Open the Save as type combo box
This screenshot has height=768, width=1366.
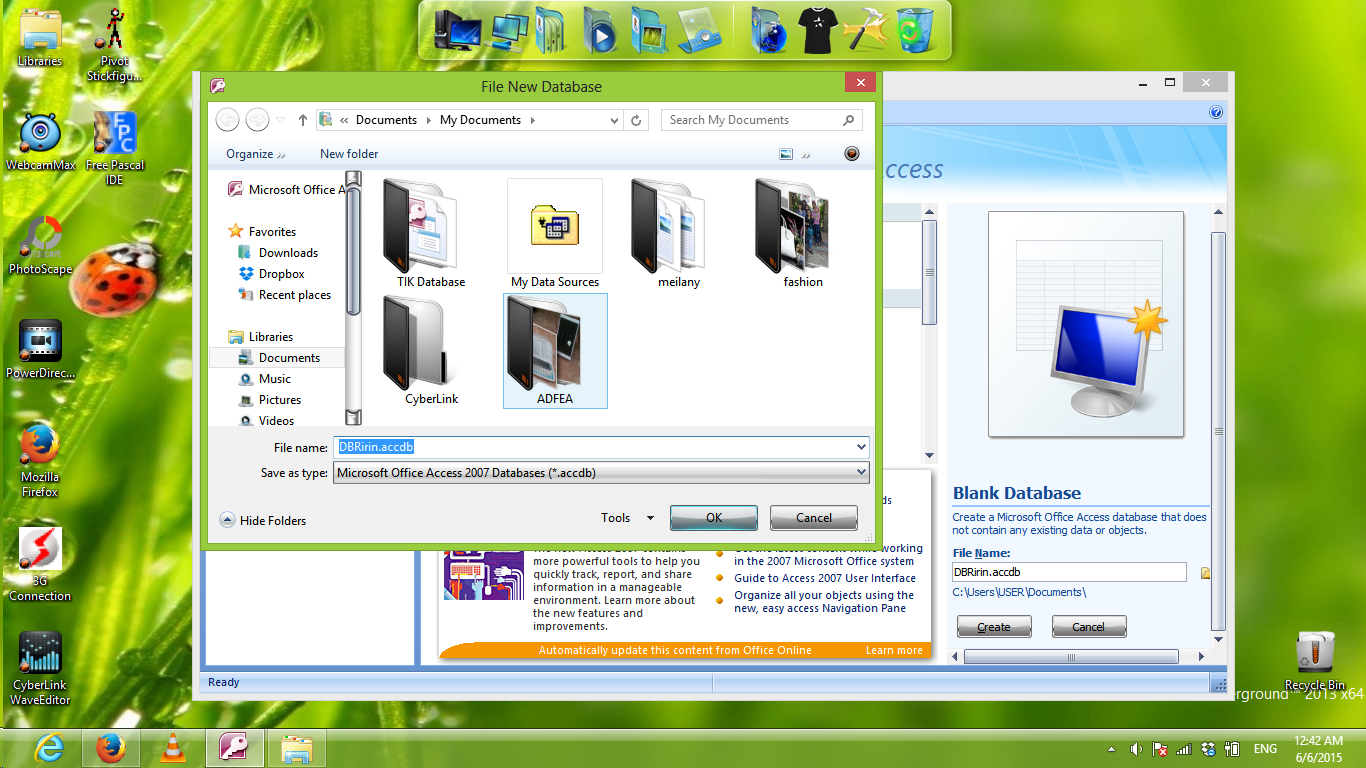pos(601,473)
